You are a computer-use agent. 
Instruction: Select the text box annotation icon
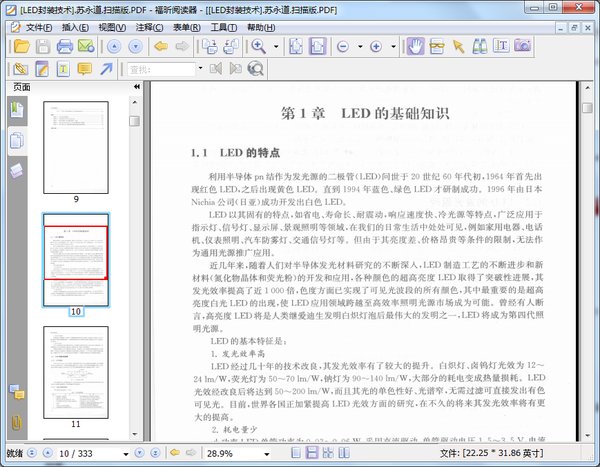click(63, 69)
